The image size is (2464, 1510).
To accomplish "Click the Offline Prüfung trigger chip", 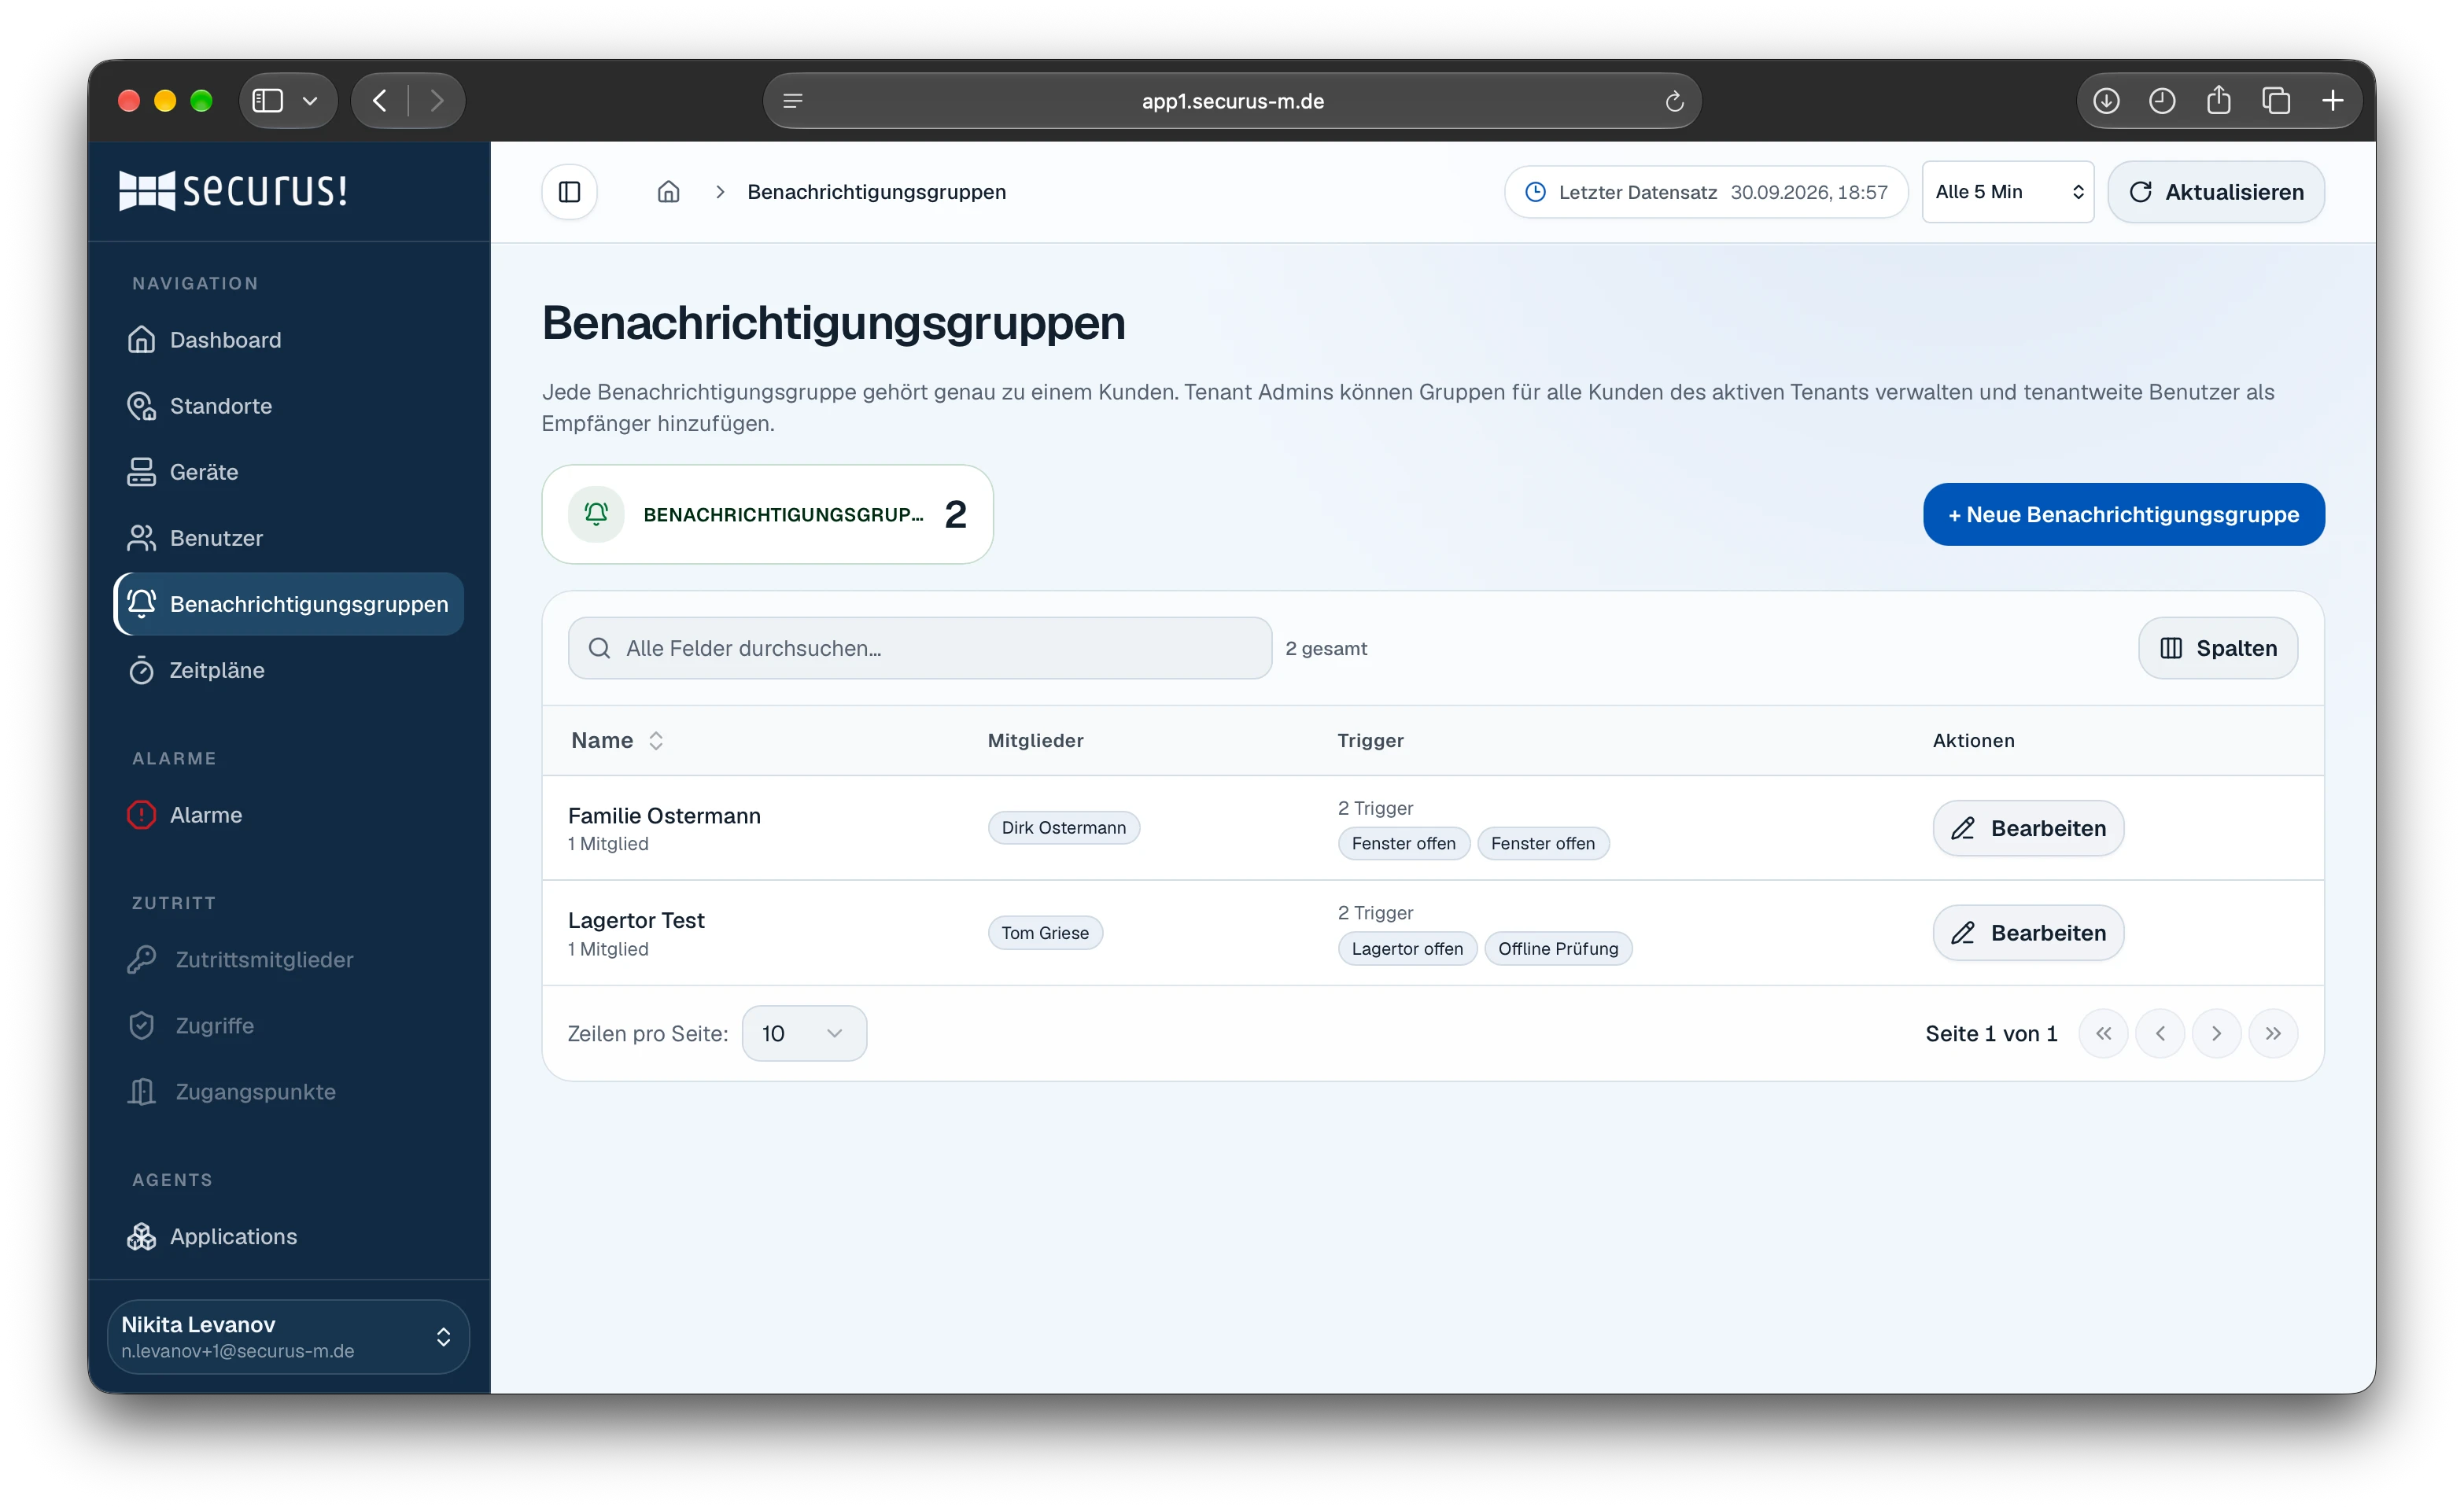I will (x=1558, y=949).
